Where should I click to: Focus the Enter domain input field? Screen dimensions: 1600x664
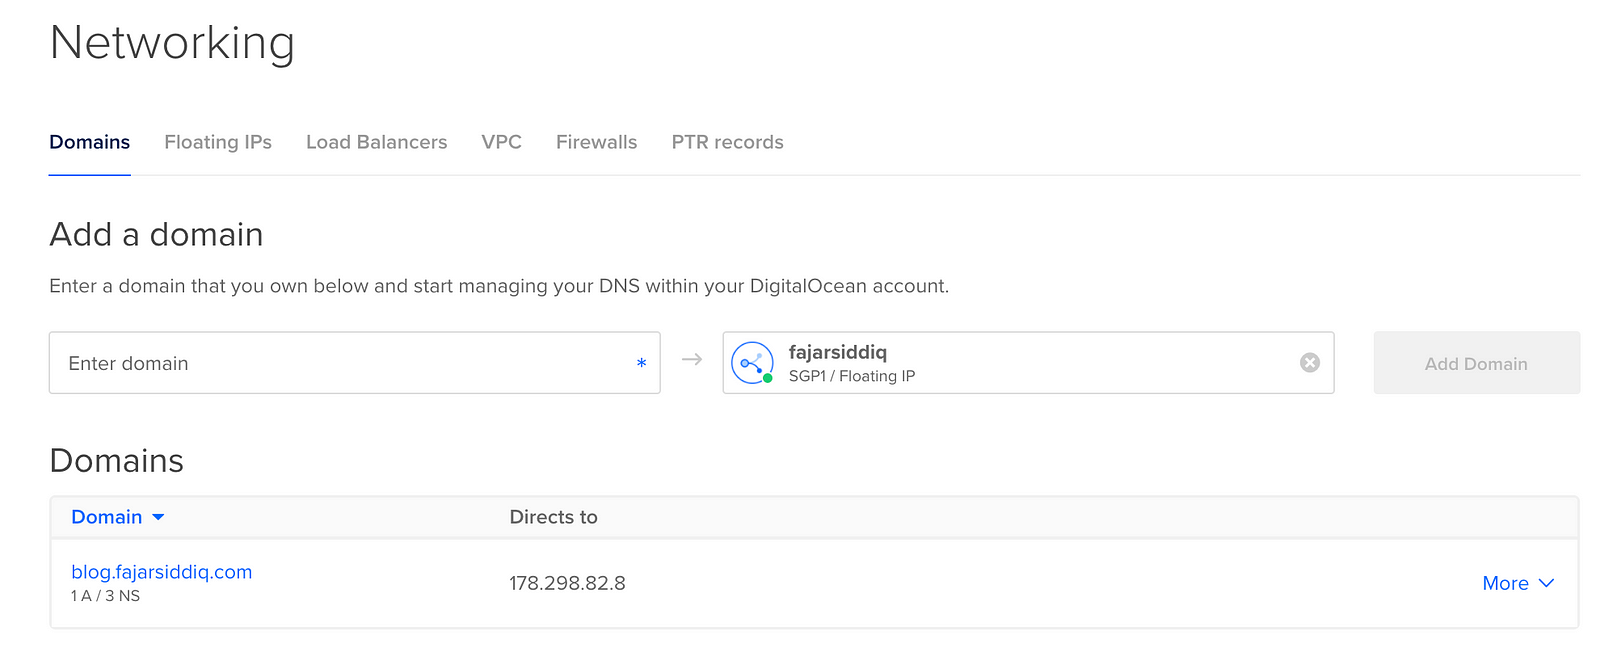point(340,363)
